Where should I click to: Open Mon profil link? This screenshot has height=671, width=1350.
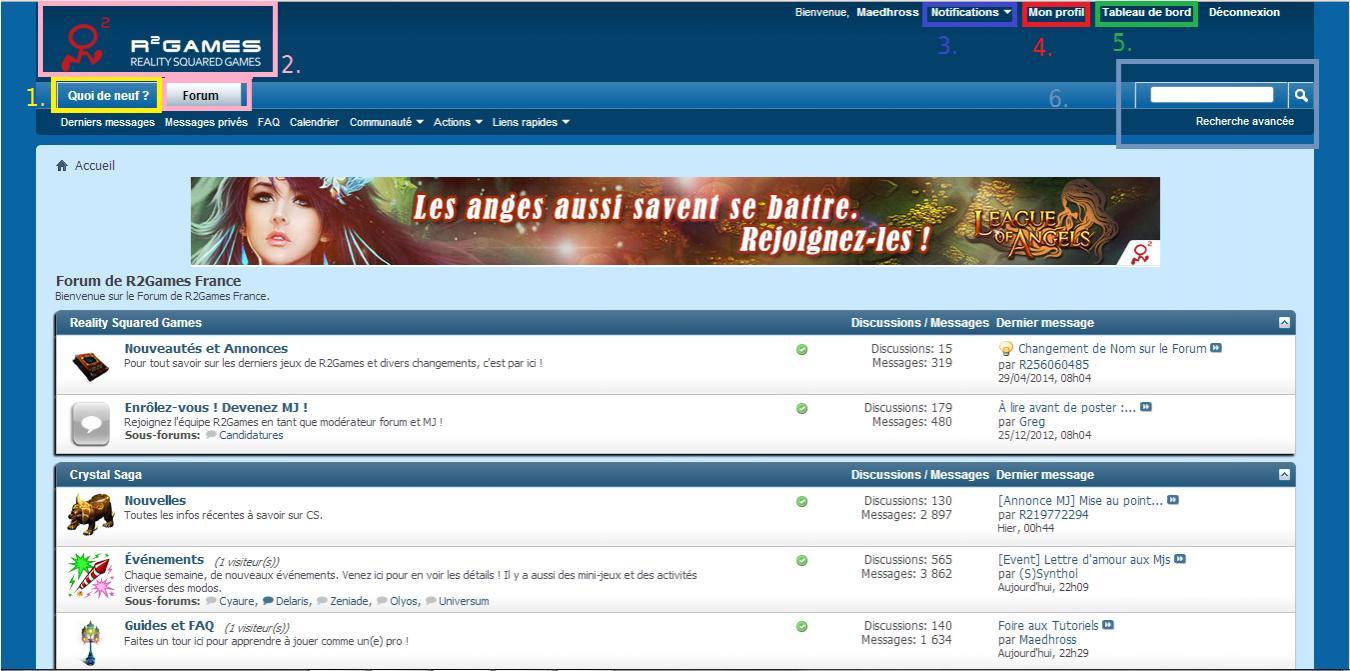coord(1056,13)
